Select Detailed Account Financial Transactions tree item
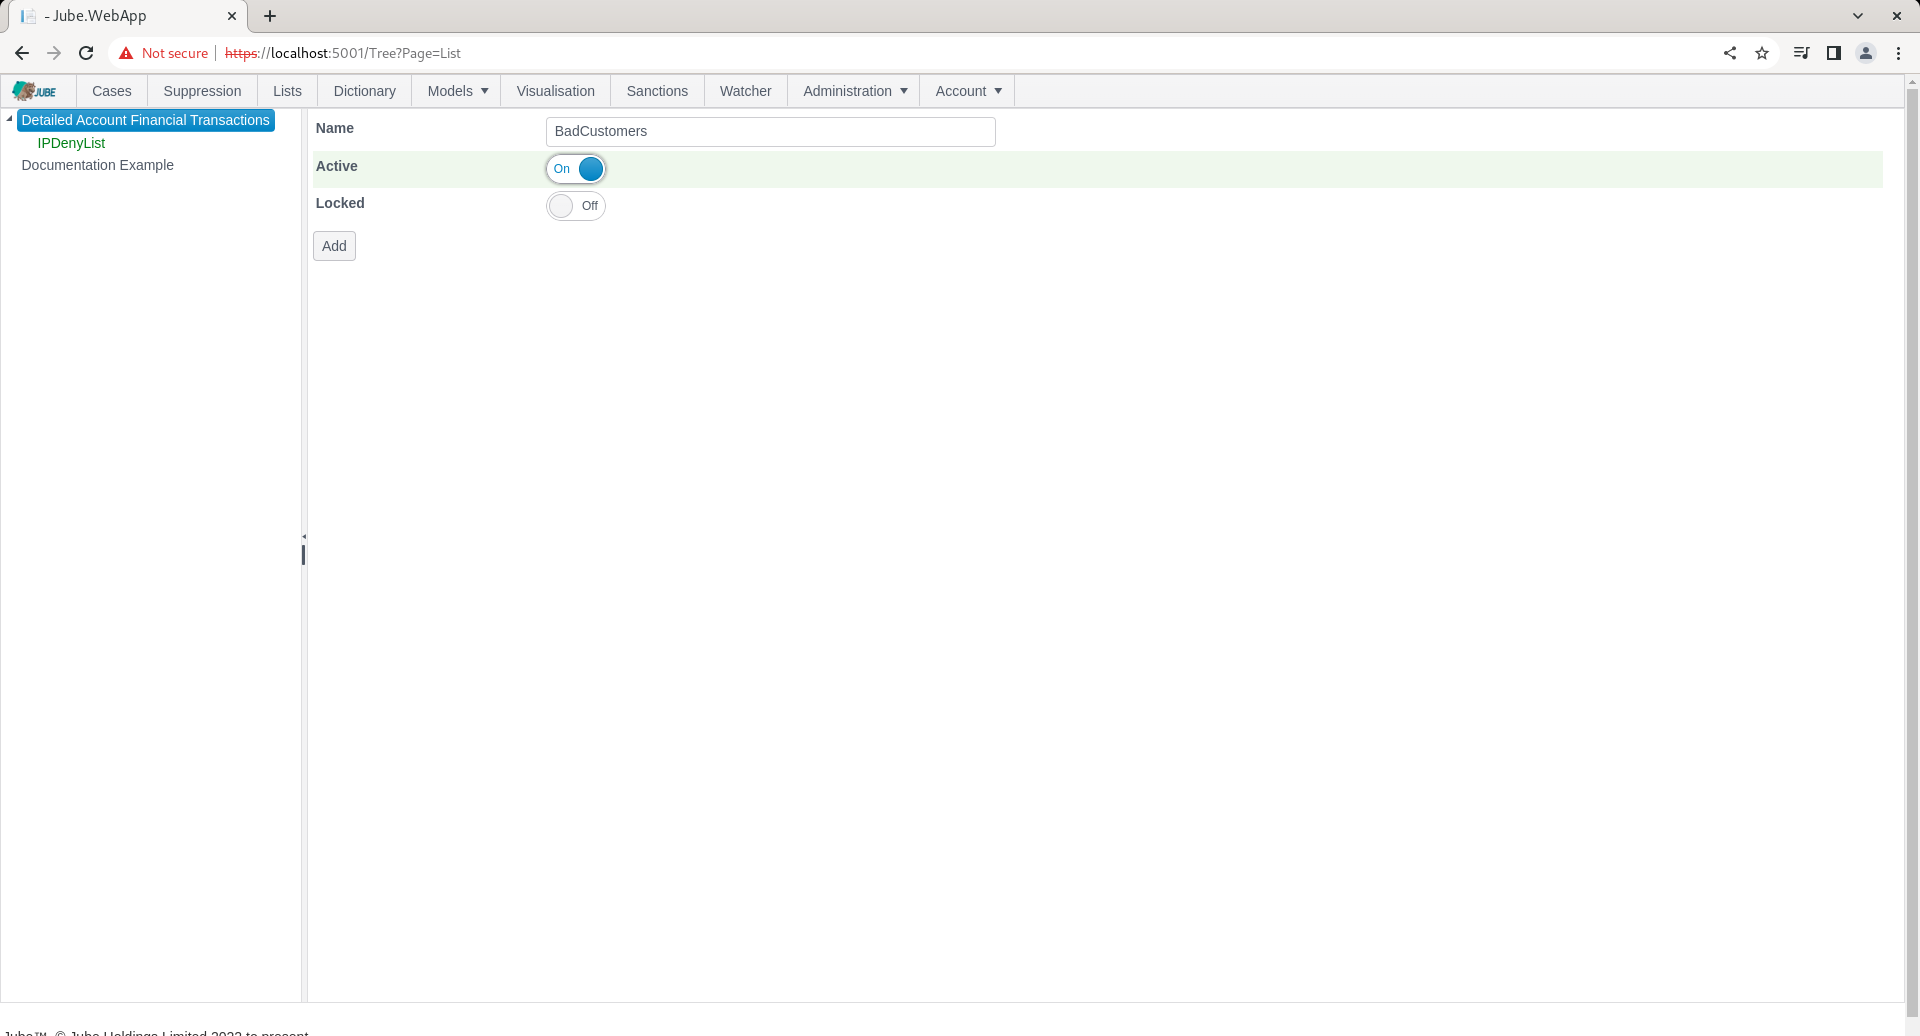 [146, 120]
